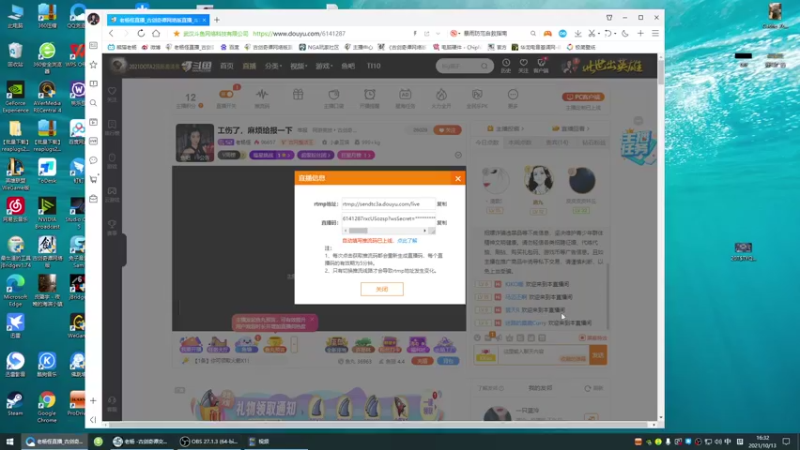Open the 首页 nav item
The width and height of the screenshot is (800, 450).
tap(227, 66)
